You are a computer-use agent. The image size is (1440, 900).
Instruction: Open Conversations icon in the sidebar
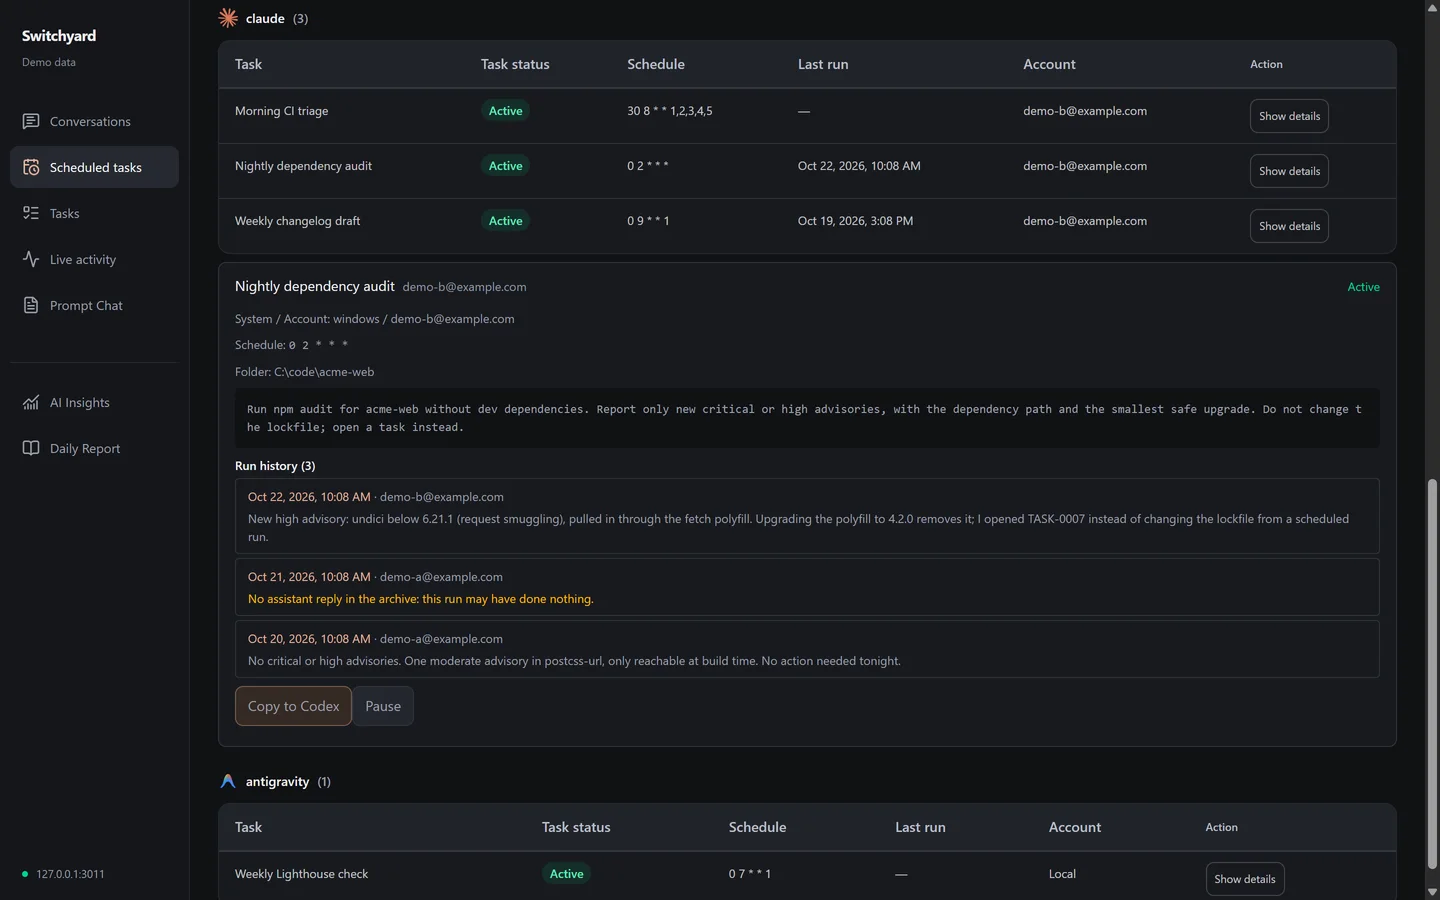pos(31,121)
